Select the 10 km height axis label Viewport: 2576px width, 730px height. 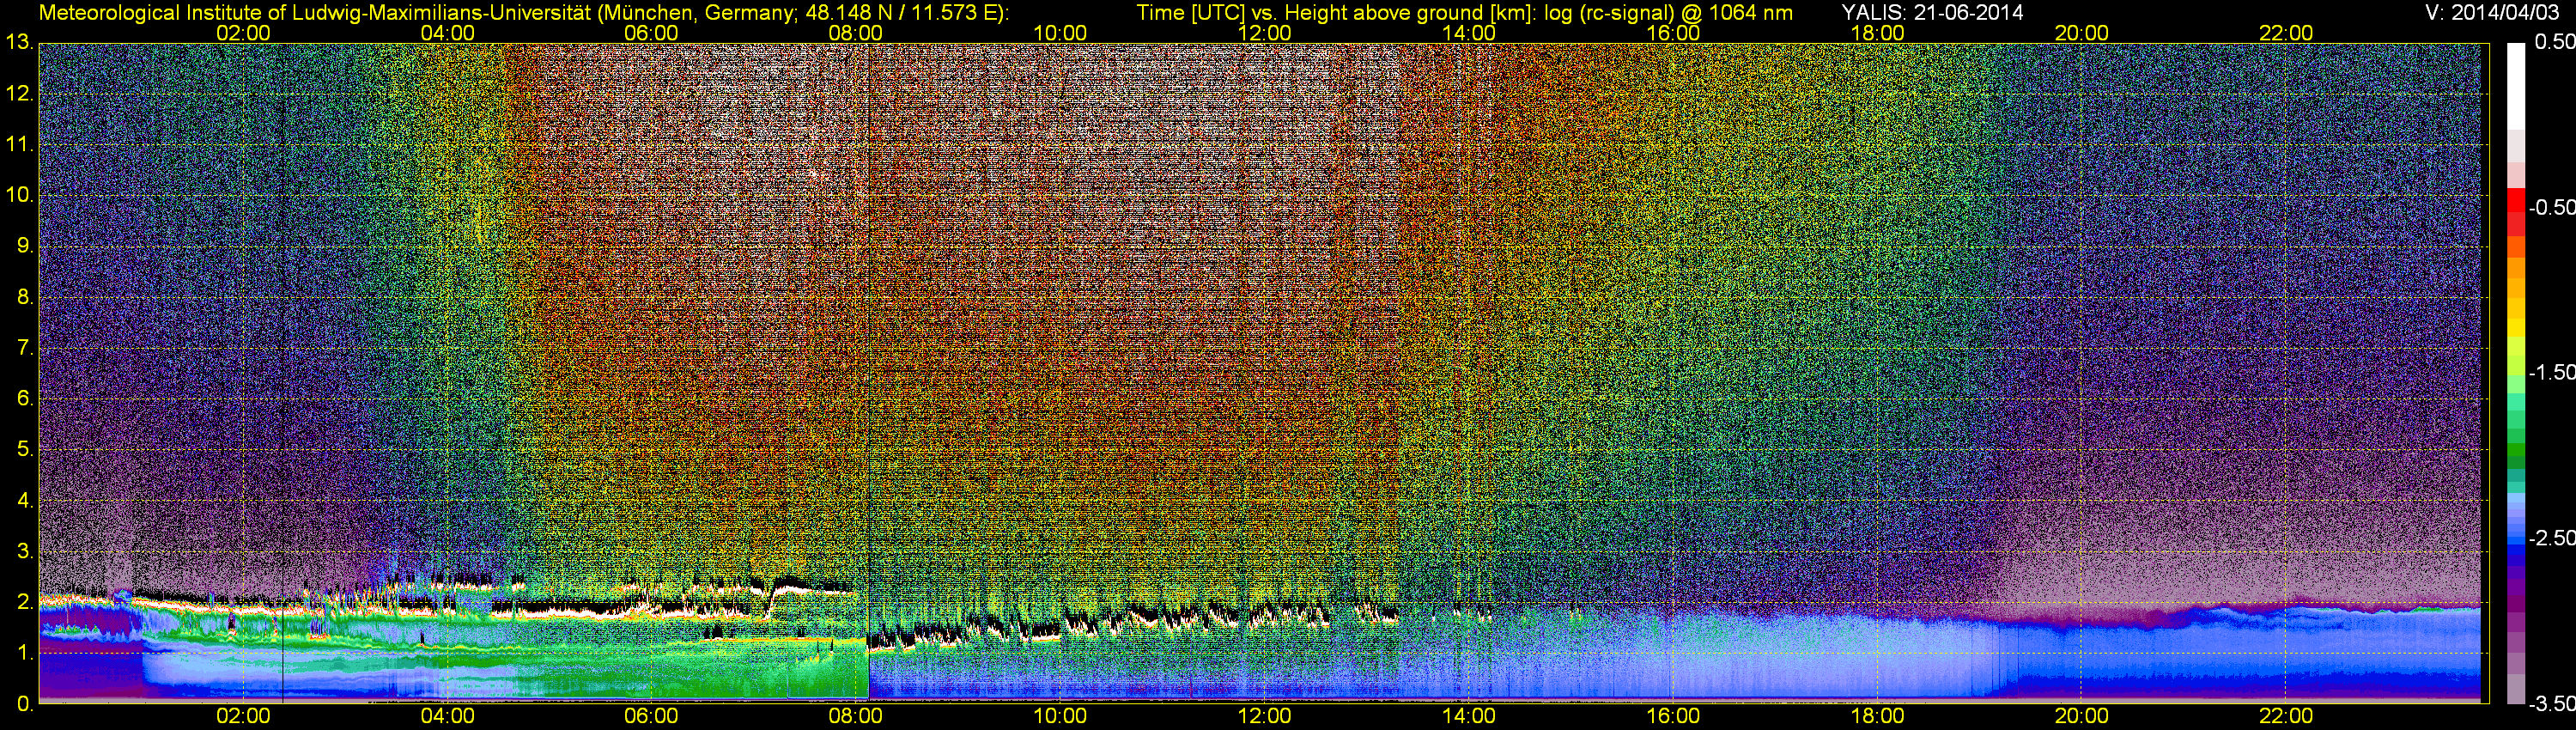point(18,196)
